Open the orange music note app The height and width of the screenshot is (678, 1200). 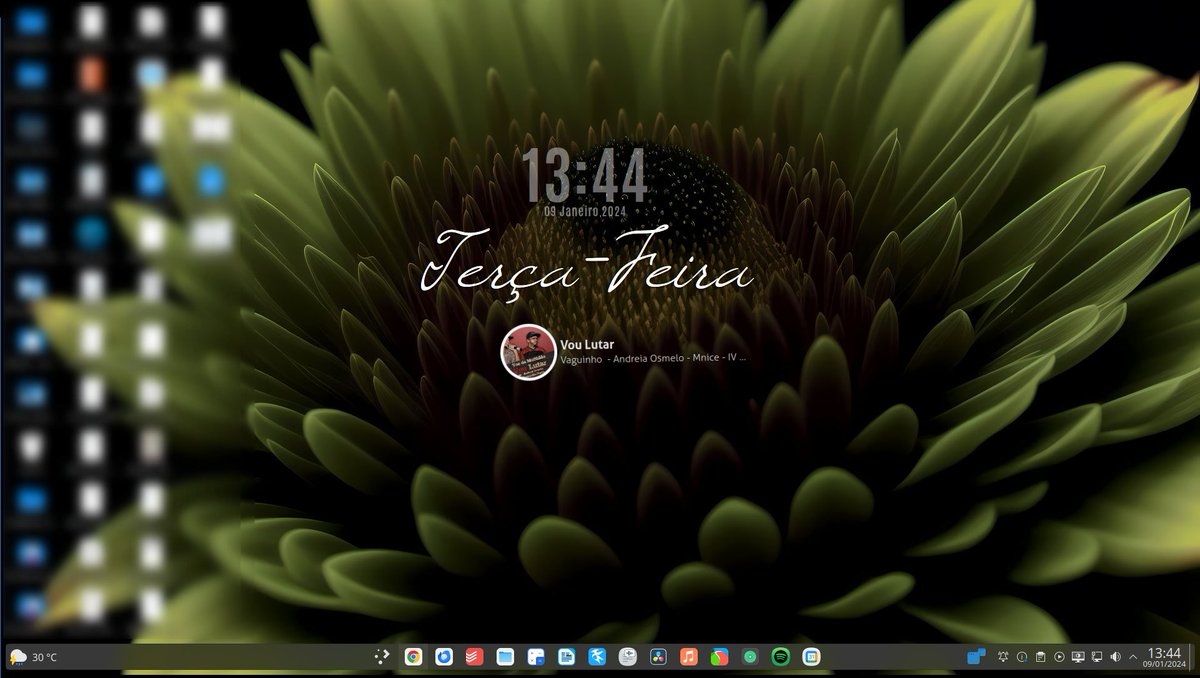[x=689, y=657]
